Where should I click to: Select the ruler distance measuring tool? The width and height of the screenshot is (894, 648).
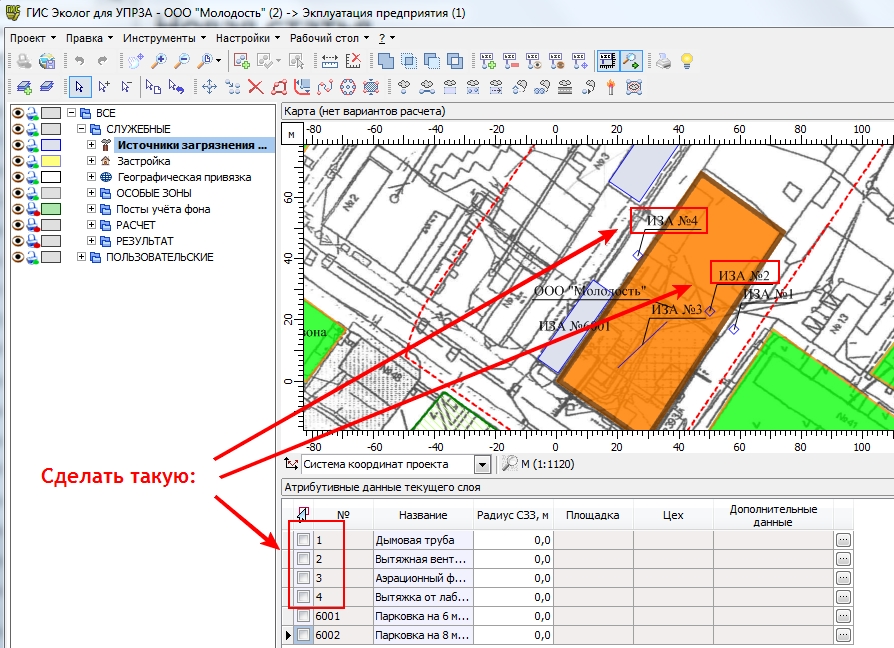tap(330, 61)
